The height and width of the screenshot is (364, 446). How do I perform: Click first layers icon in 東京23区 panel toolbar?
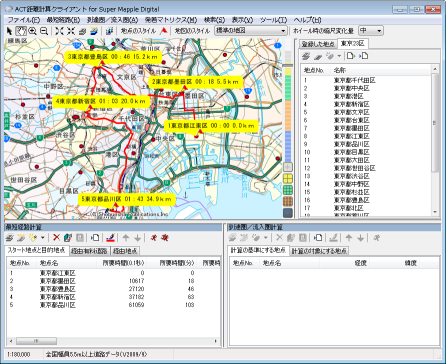coord(306,56)
